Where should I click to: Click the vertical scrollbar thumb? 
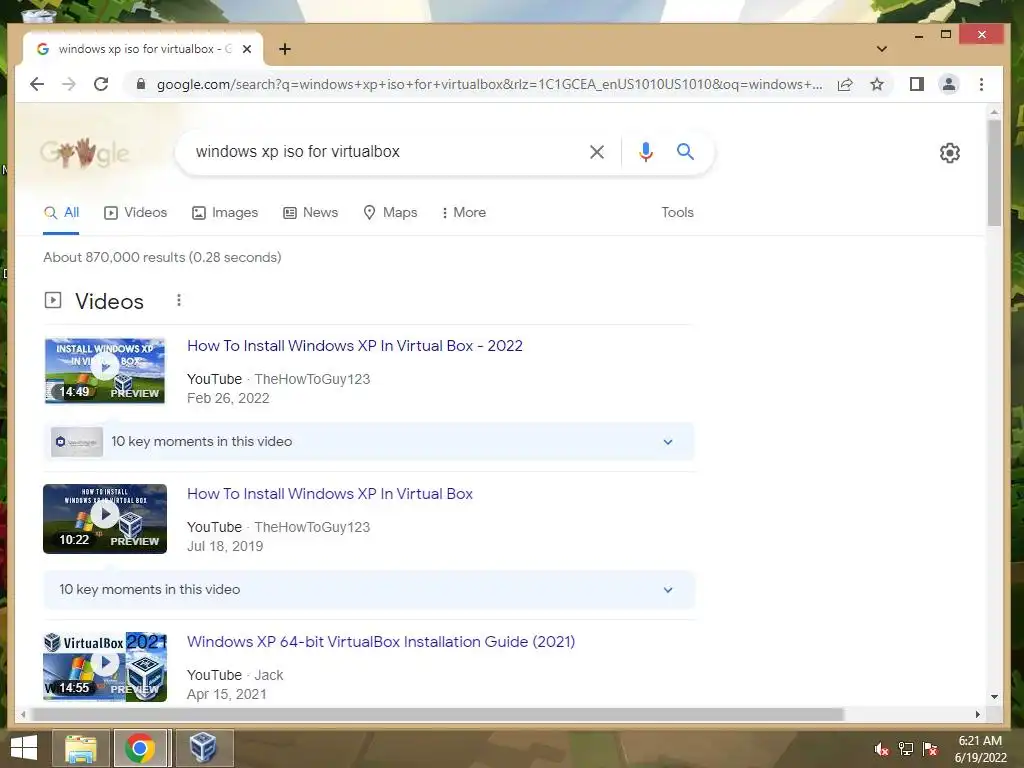pyautogui.click(x=994, y=172)
